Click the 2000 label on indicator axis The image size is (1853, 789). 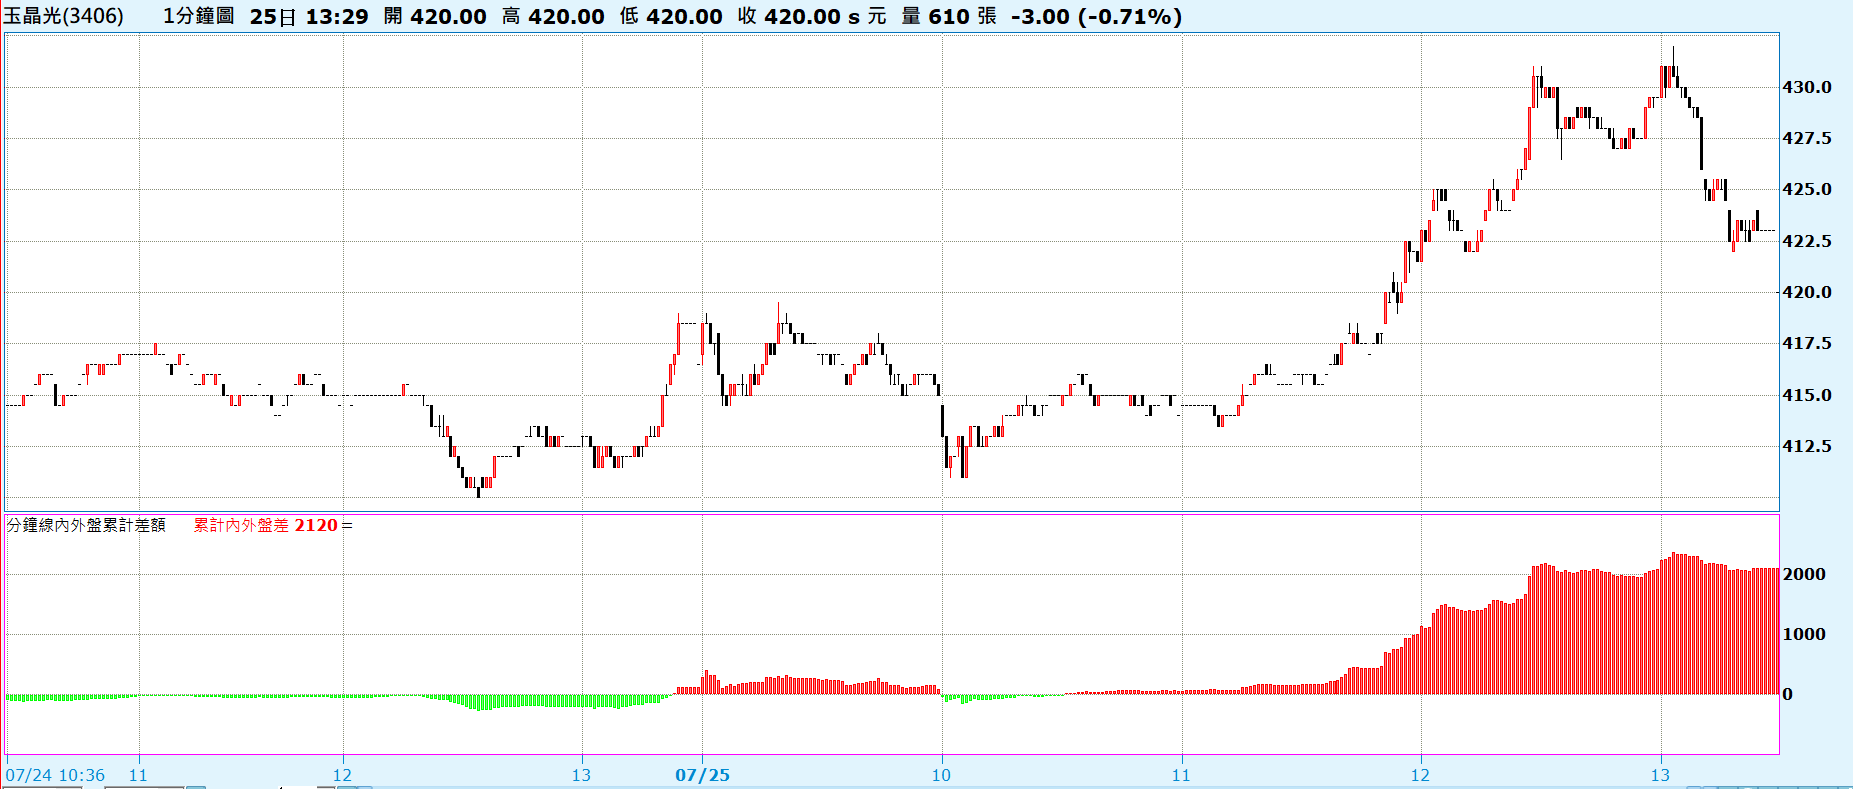tap(1804, 574)
